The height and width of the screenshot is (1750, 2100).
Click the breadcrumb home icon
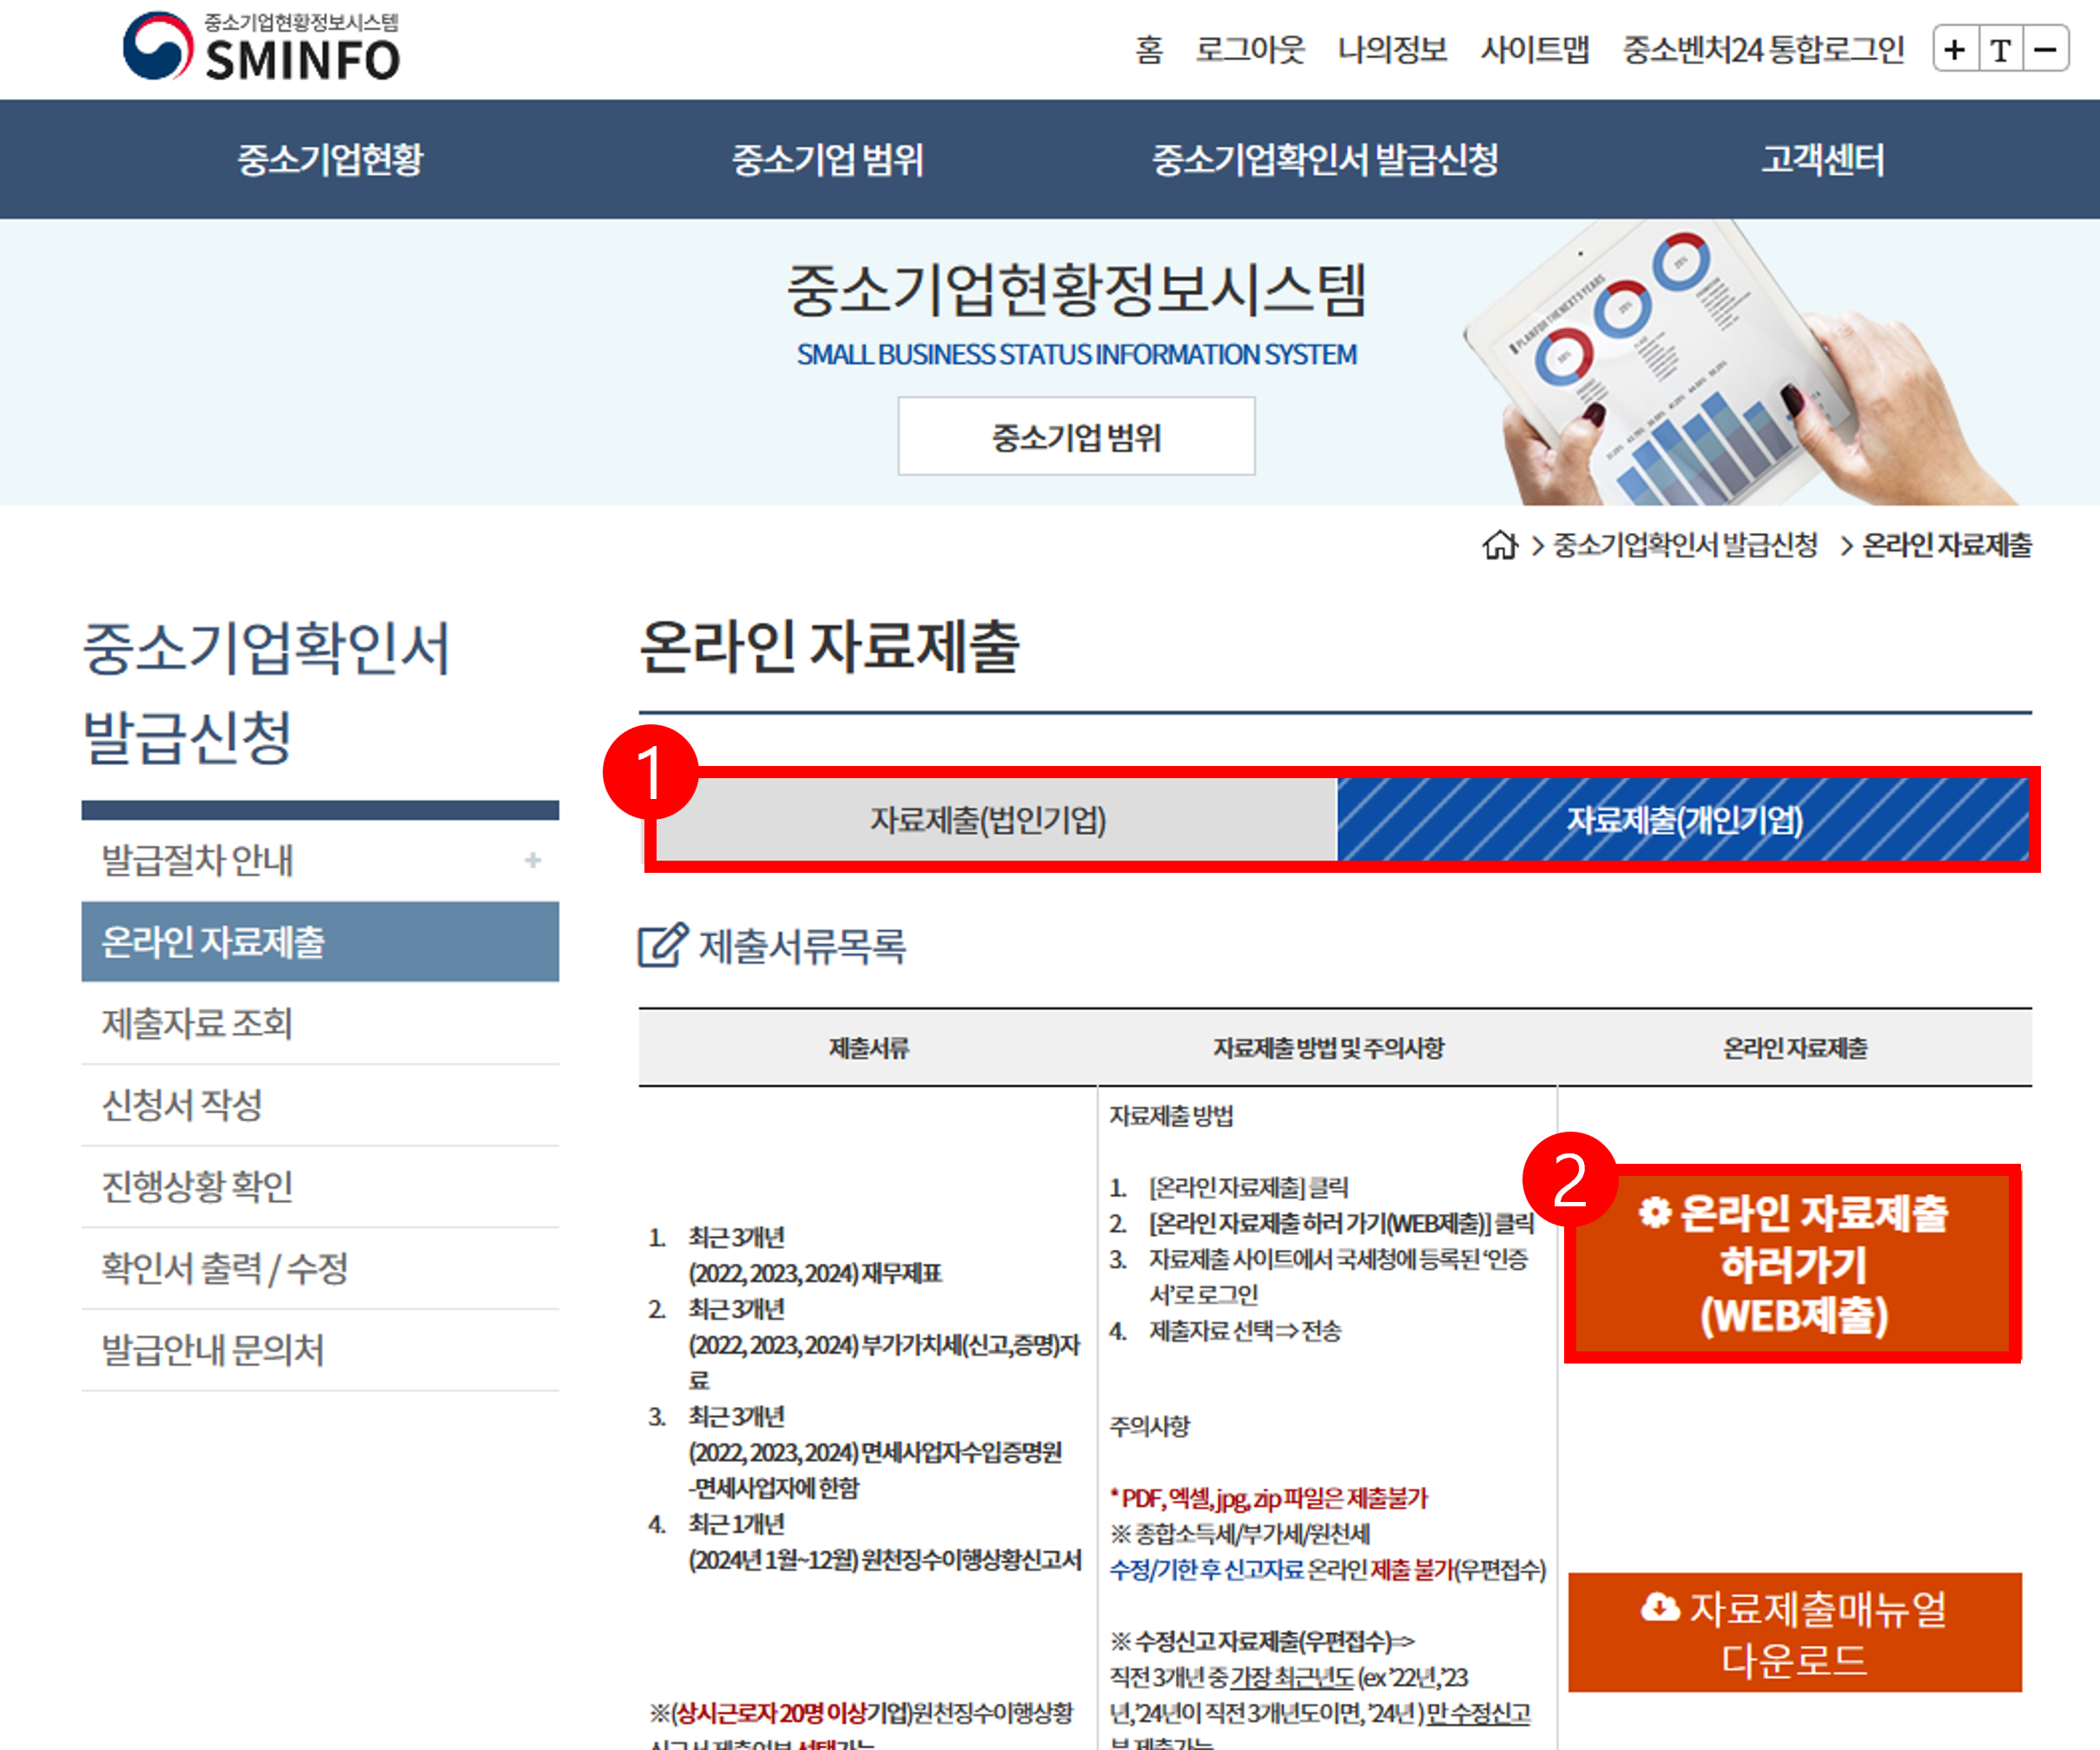1499,545
